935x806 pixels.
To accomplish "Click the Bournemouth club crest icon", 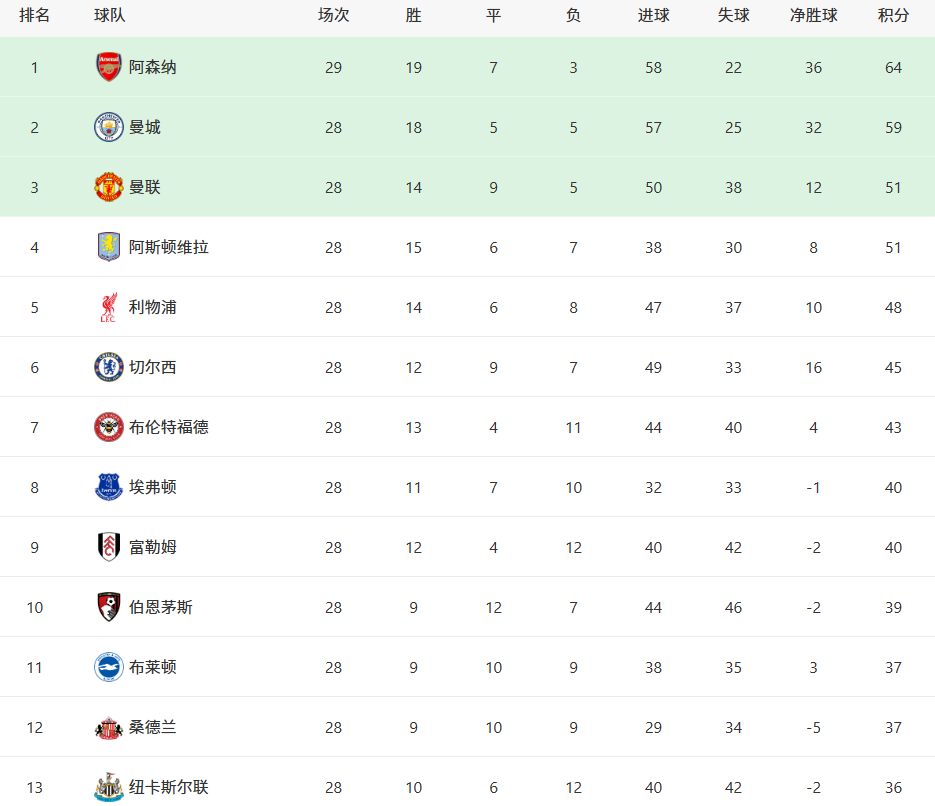I will point(108,608).
